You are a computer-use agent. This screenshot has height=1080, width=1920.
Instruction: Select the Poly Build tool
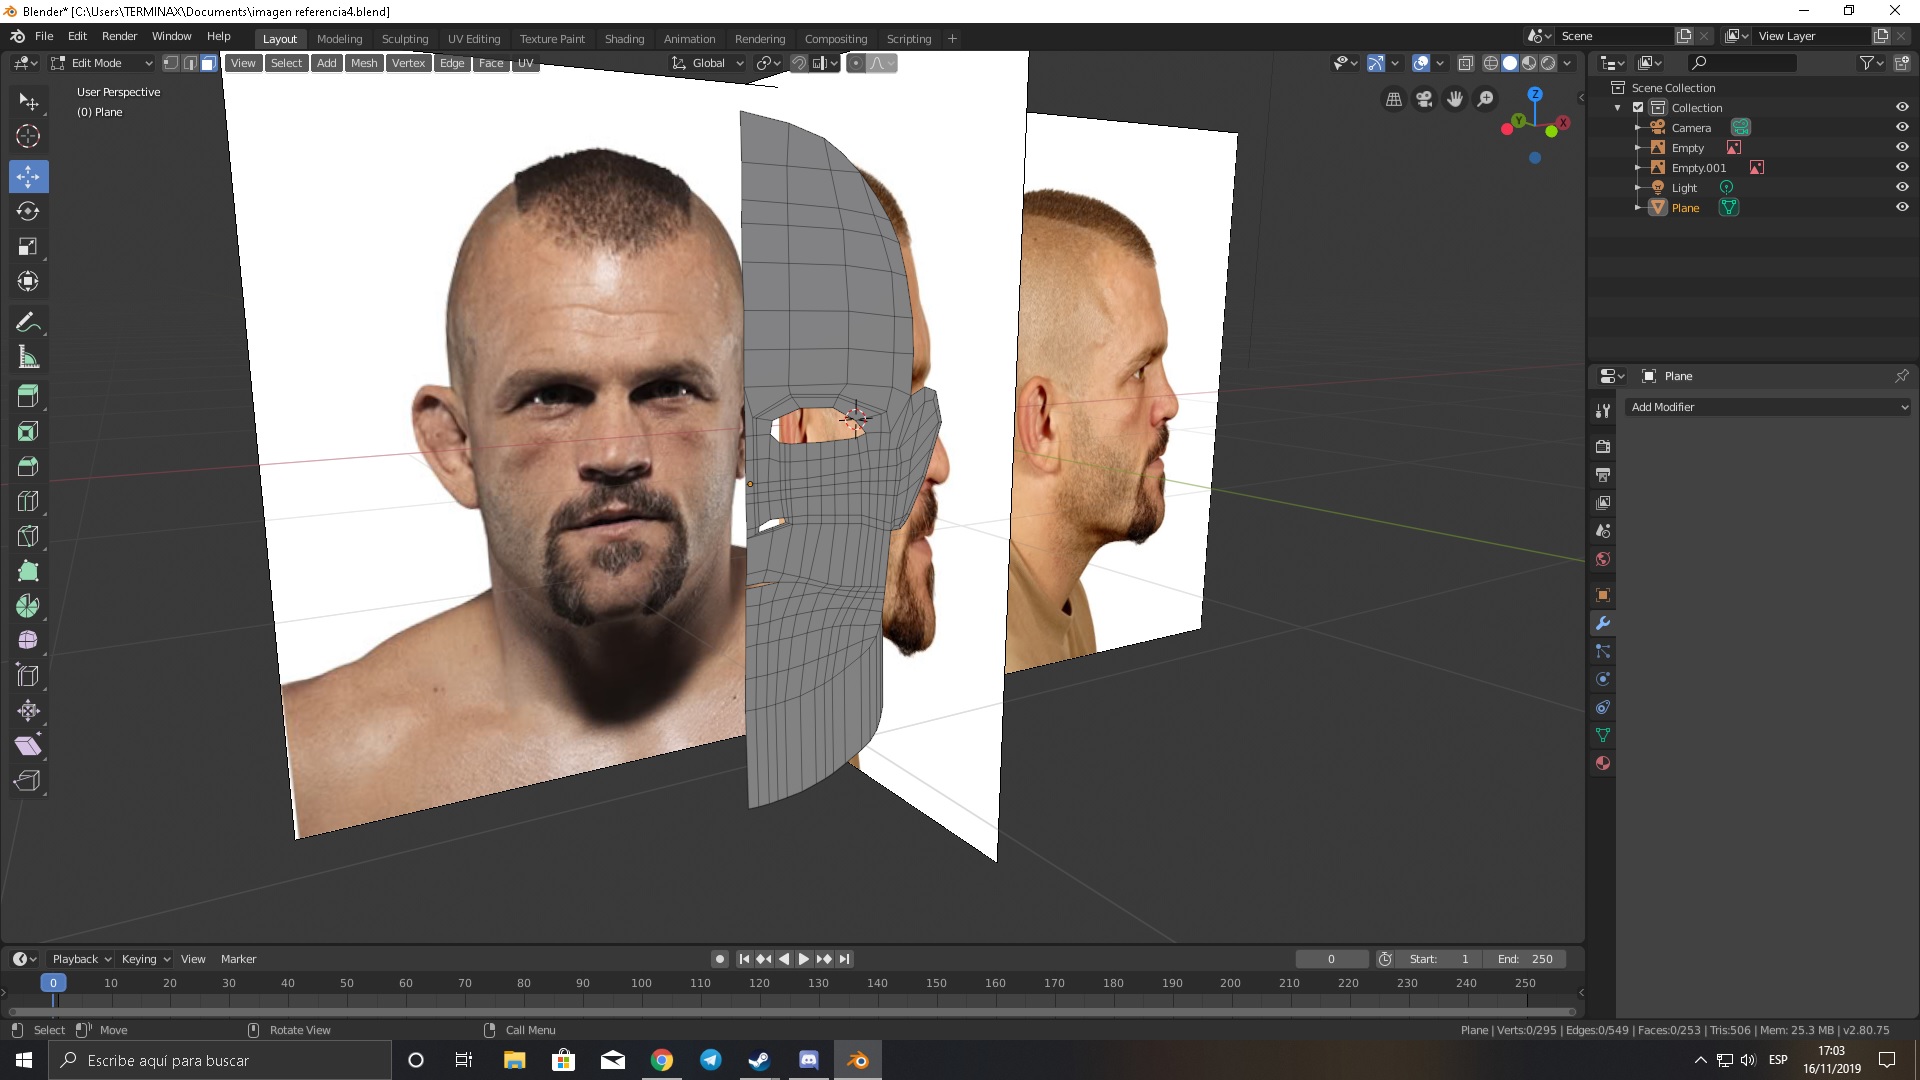[28, 571]
